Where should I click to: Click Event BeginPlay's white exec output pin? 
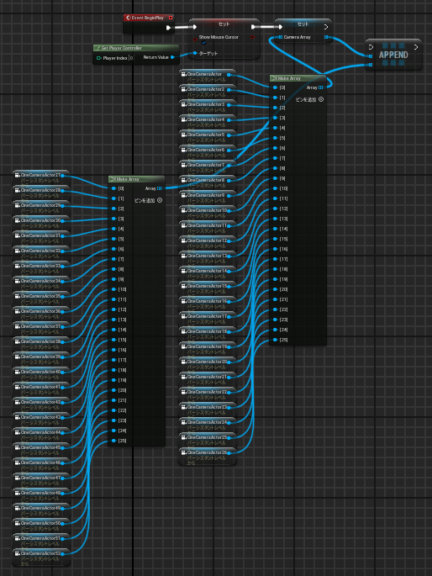point(169,28)
